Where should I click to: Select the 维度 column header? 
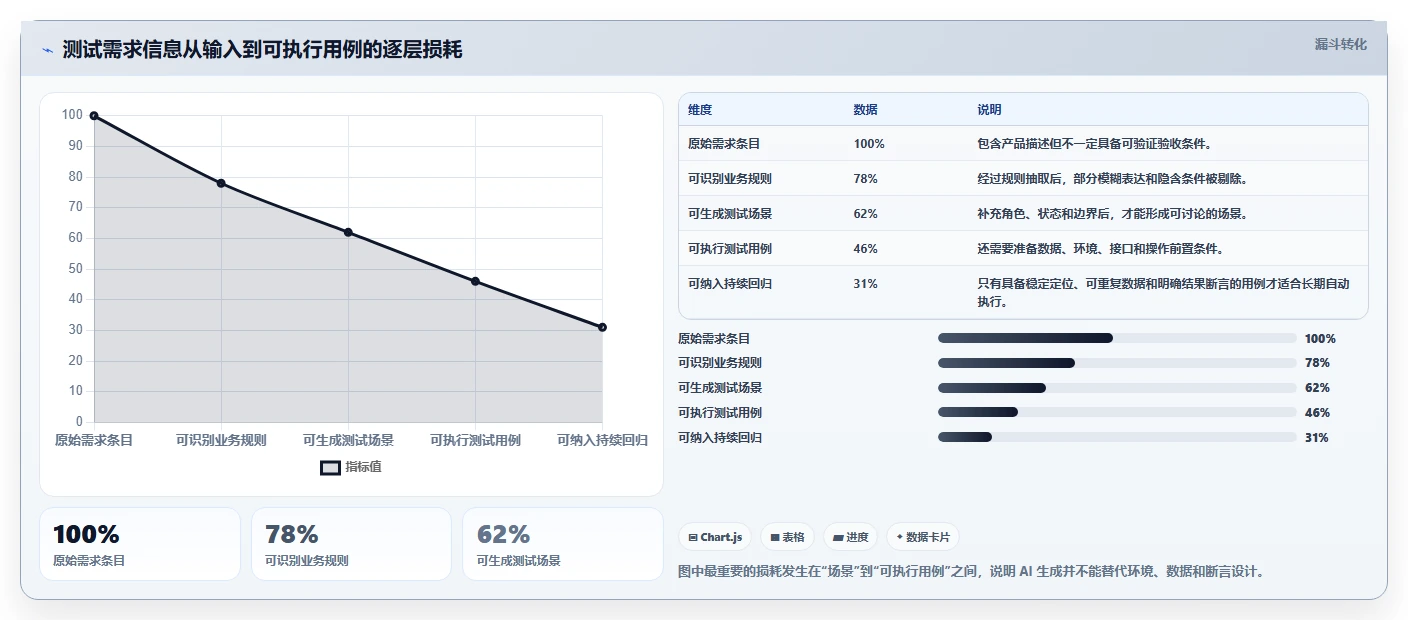(x=700, y=110)
